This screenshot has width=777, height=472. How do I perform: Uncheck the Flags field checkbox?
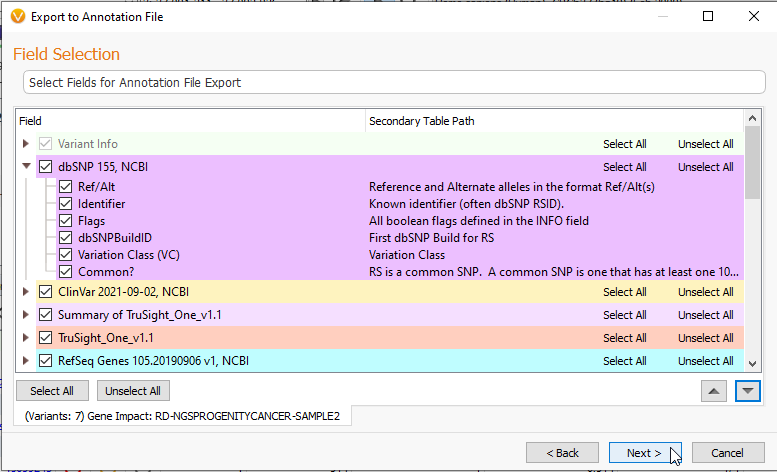click(x=65, y=221)
